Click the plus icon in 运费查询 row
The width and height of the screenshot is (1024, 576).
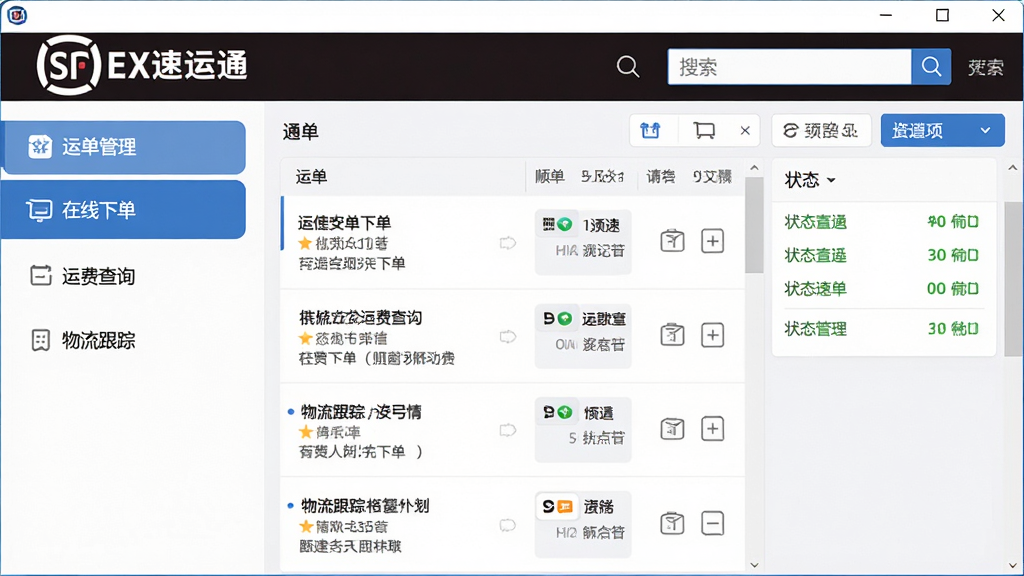pyautogui.click(x=712, y=335)
